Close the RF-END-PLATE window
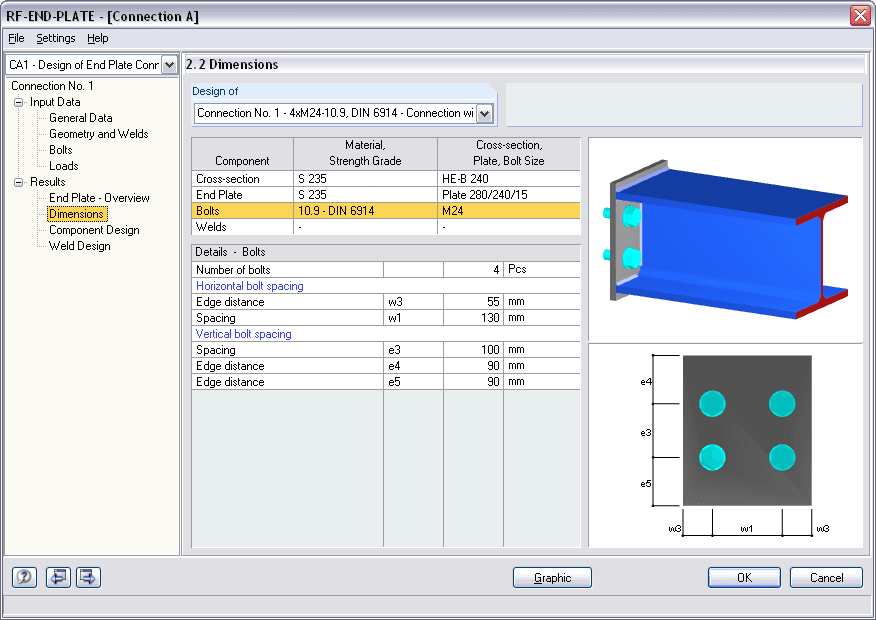 (x=860, y=16)
